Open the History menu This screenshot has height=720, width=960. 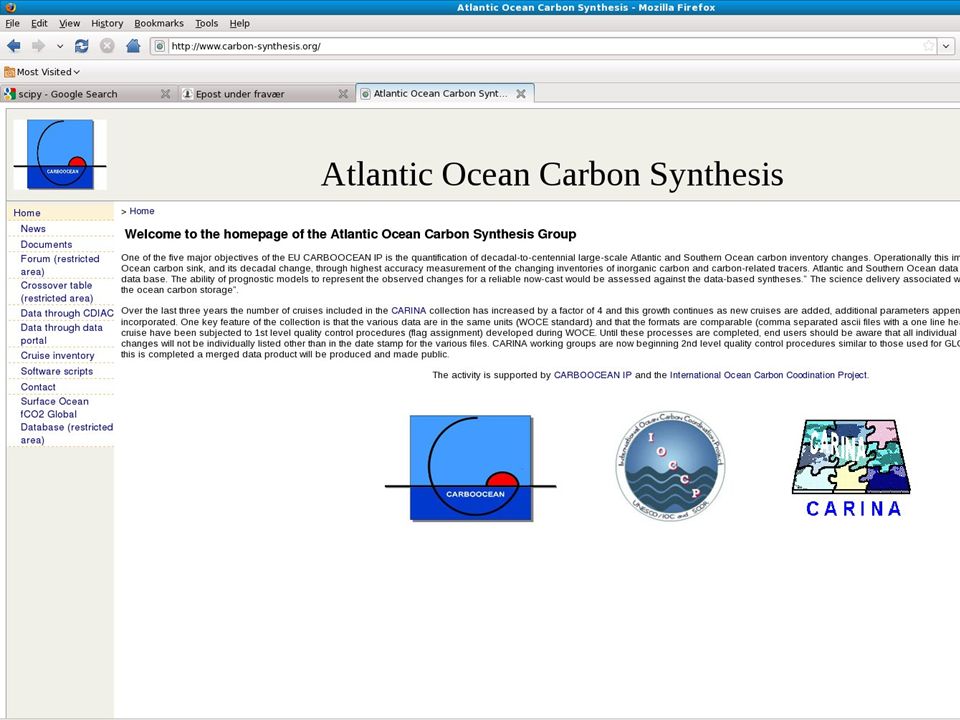(x=107, y=23)
